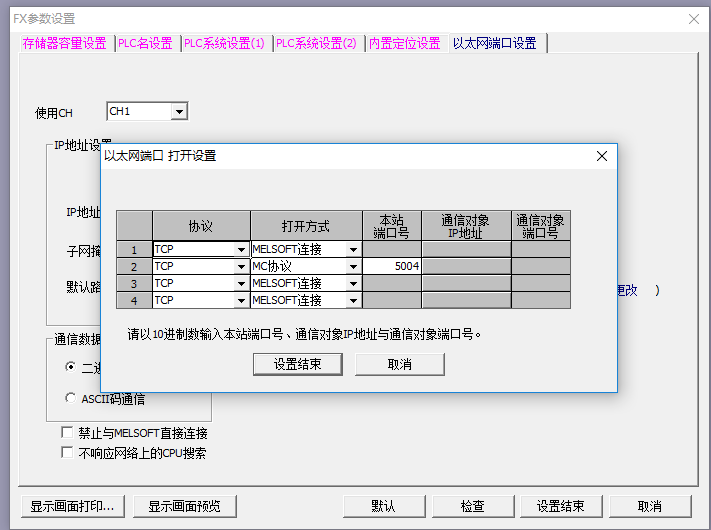Click the 默认 button
The width and height of the screenshot is (711, 530).
point(383,506)
